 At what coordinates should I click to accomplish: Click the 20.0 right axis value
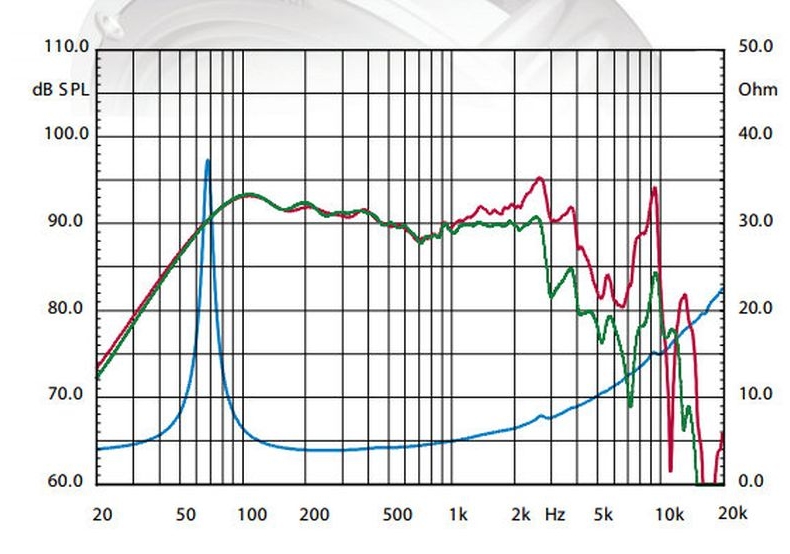756,308
